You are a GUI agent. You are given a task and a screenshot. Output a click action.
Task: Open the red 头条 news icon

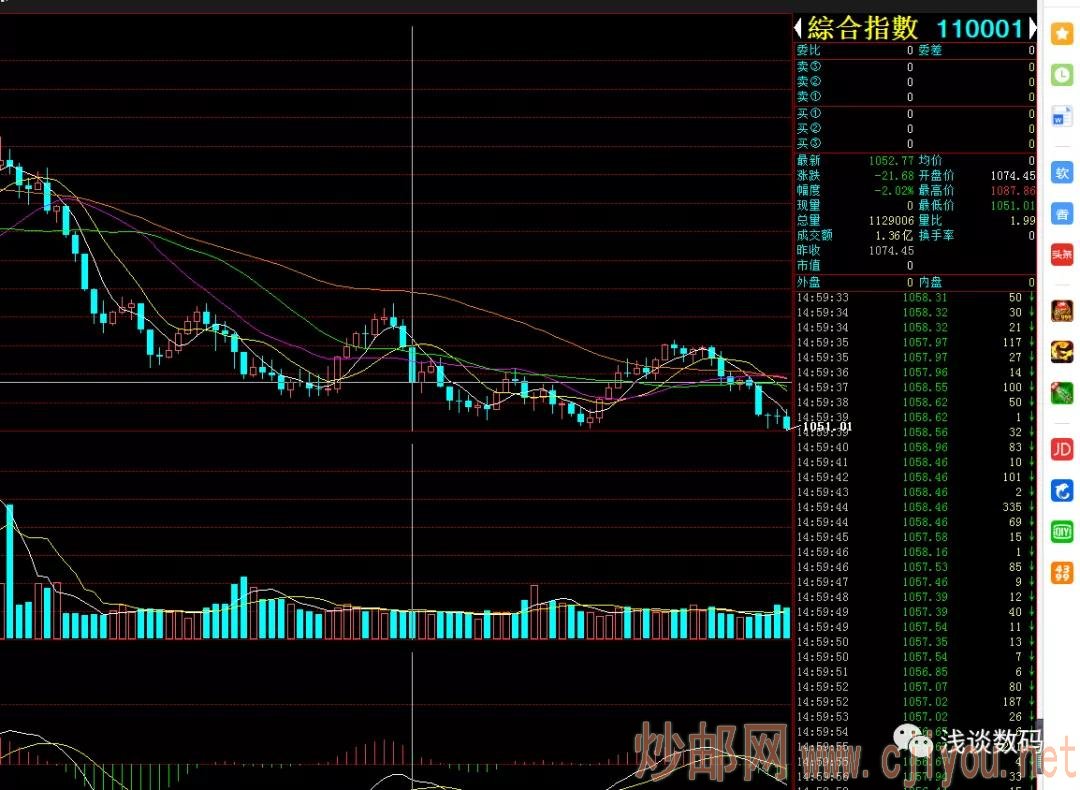[1061, 254]
